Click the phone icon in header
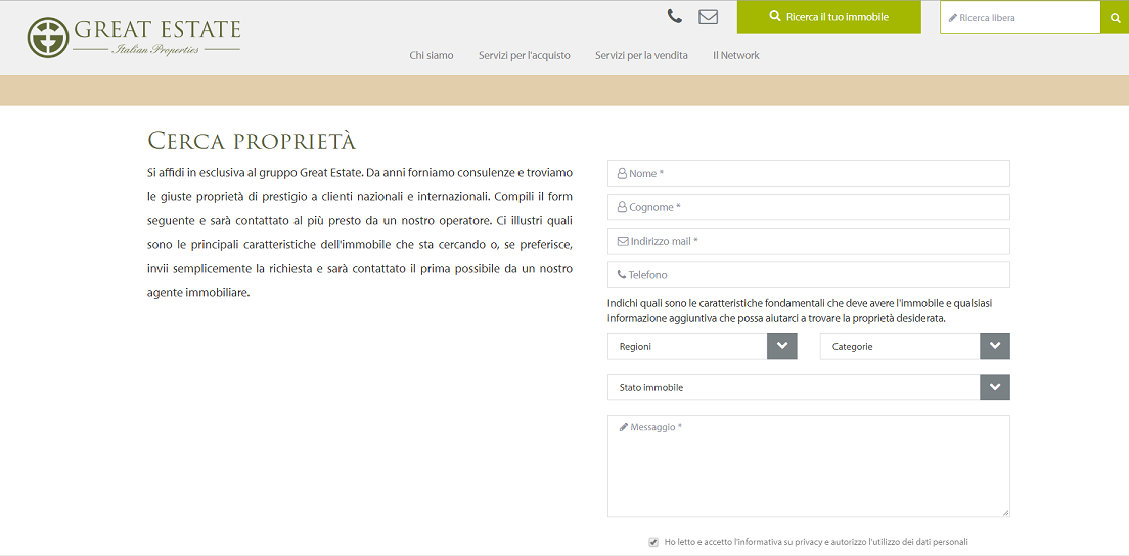This screenshot has width=1129, height=556. 675,16
